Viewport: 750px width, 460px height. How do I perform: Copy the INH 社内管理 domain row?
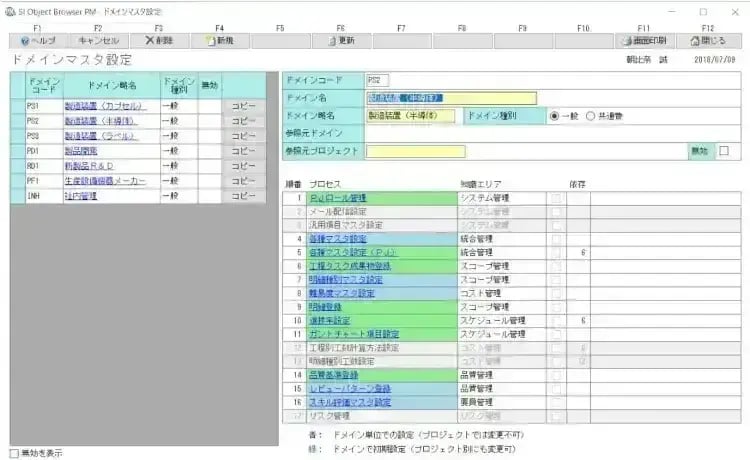click(x=244, y=196)
